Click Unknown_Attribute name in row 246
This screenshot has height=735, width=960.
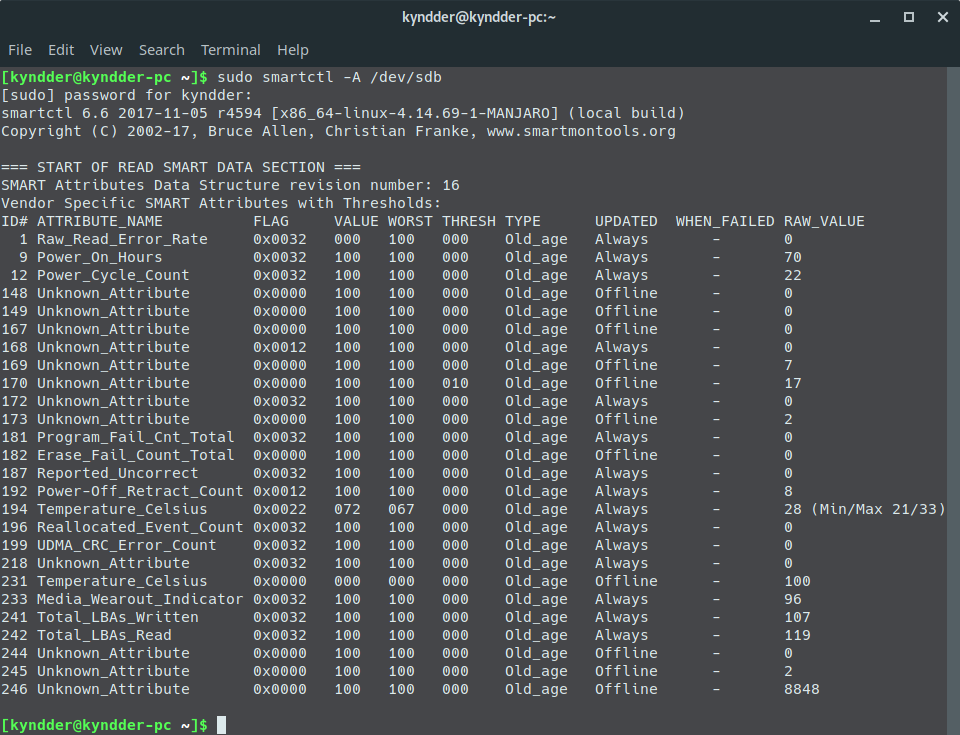click(113, 689)
